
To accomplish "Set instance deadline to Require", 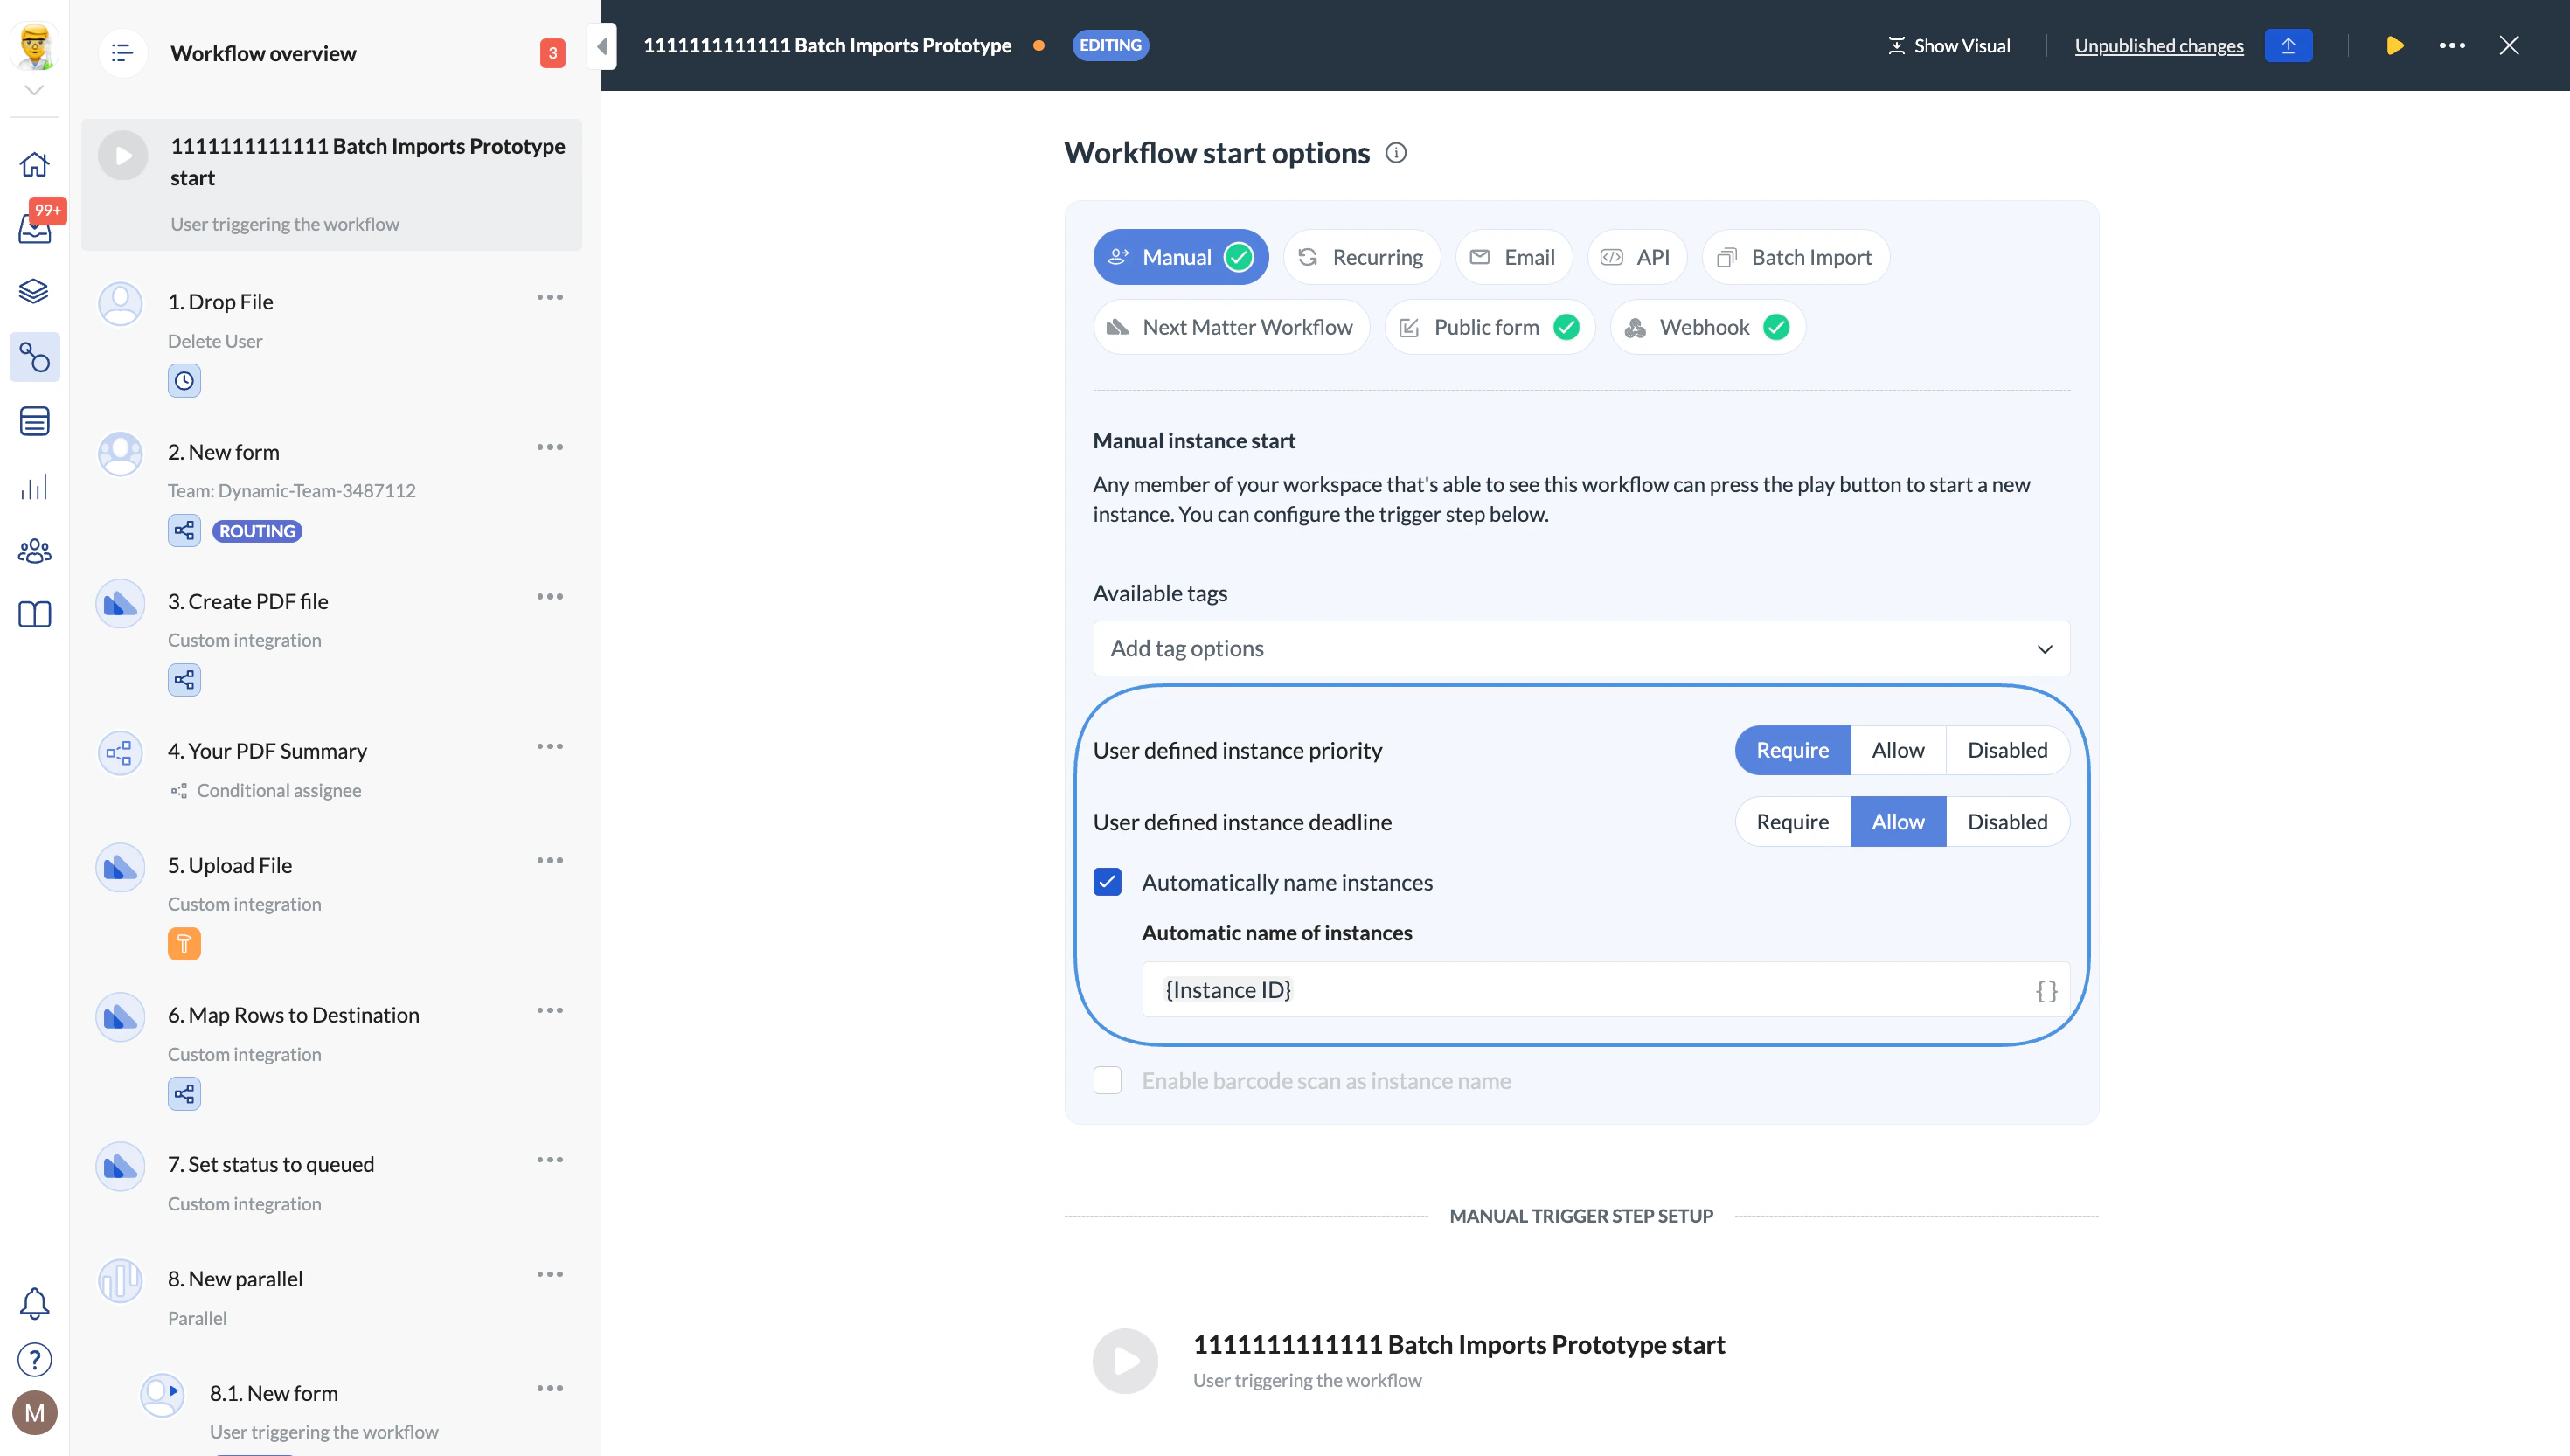I will click(1792, 822).
